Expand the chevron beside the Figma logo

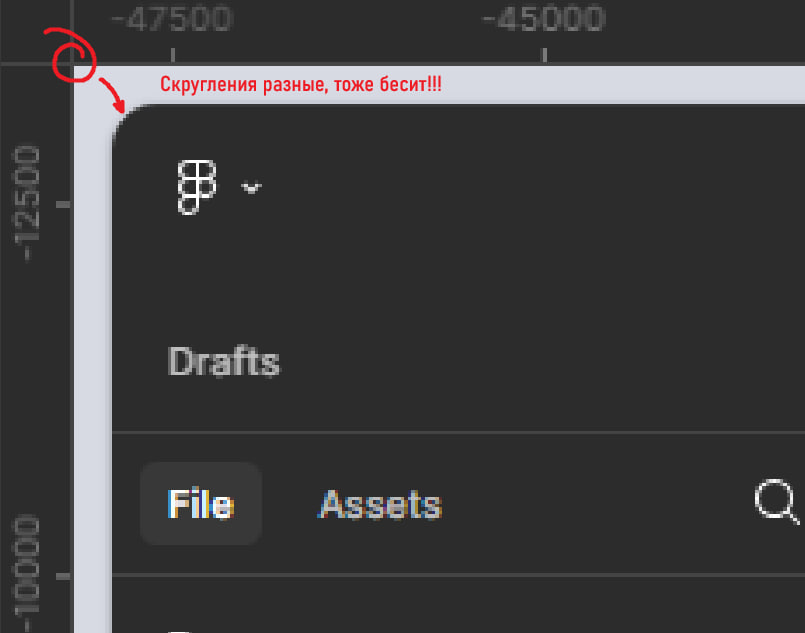251,187
